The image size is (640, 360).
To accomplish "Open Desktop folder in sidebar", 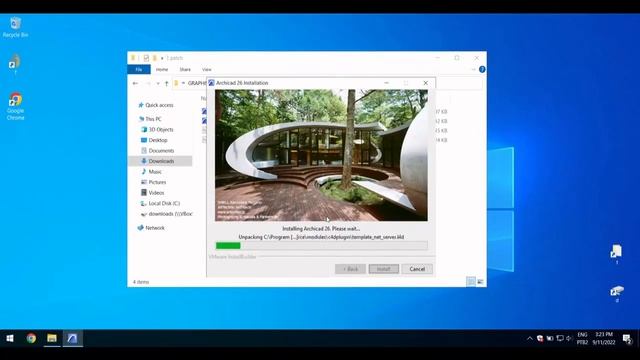I will [x=154, y=140].
